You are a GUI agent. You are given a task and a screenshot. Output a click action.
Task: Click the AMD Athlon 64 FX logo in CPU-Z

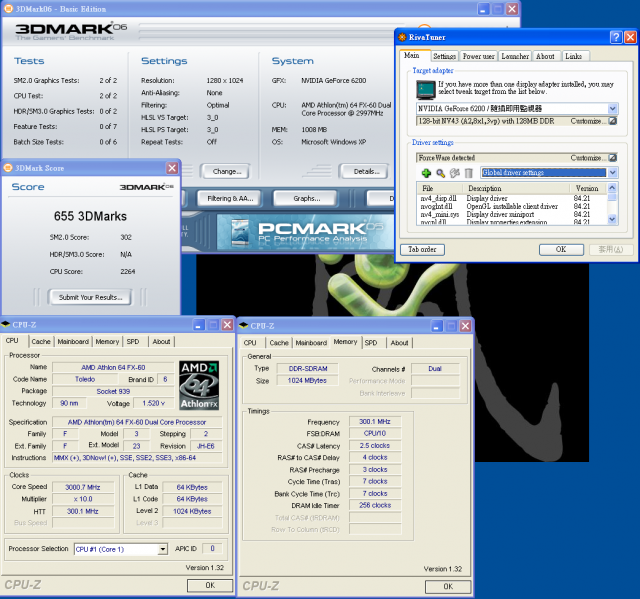[199, 385]
